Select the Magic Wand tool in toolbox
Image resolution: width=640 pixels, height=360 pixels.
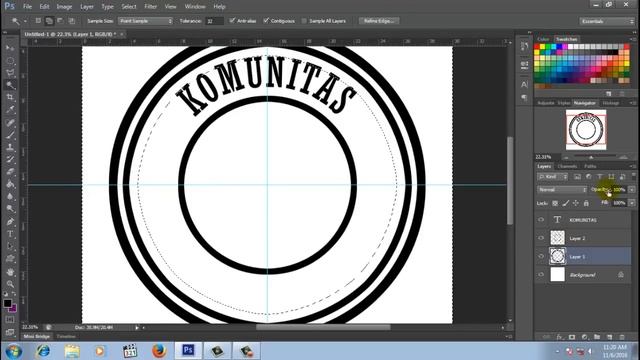click(x=10, y=85)
